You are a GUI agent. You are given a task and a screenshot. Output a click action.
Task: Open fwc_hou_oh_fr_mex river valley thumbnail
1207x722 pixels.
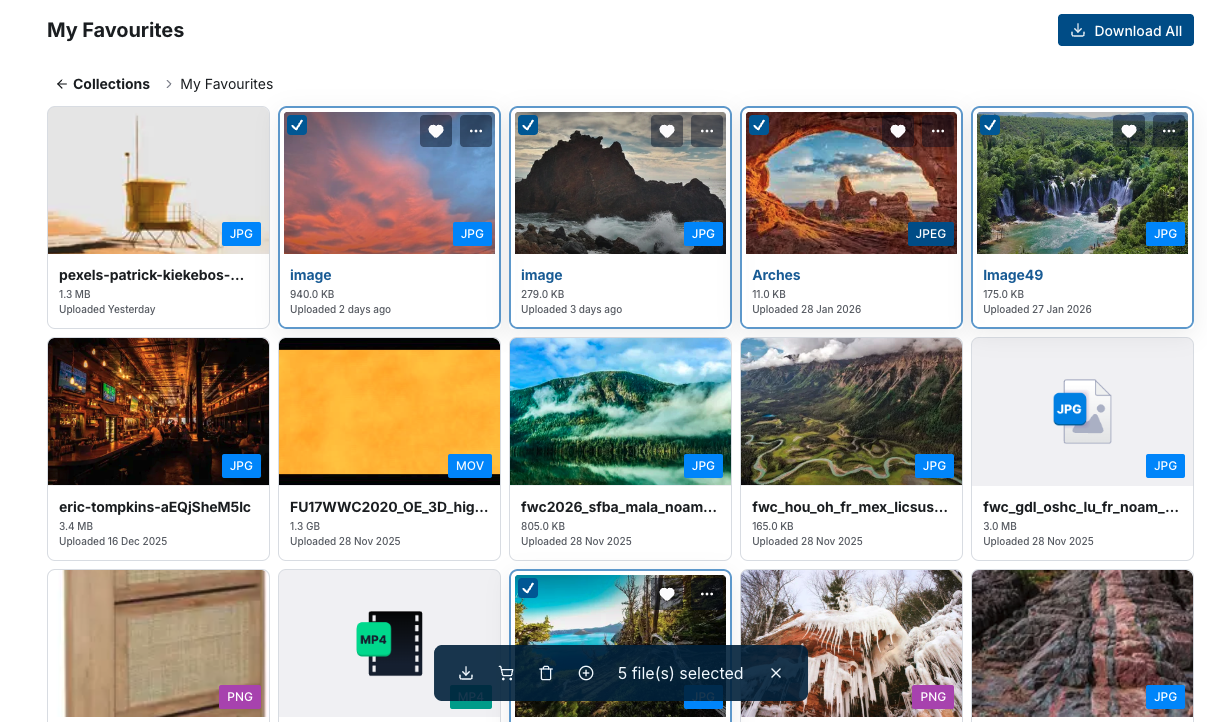(851, 412)
